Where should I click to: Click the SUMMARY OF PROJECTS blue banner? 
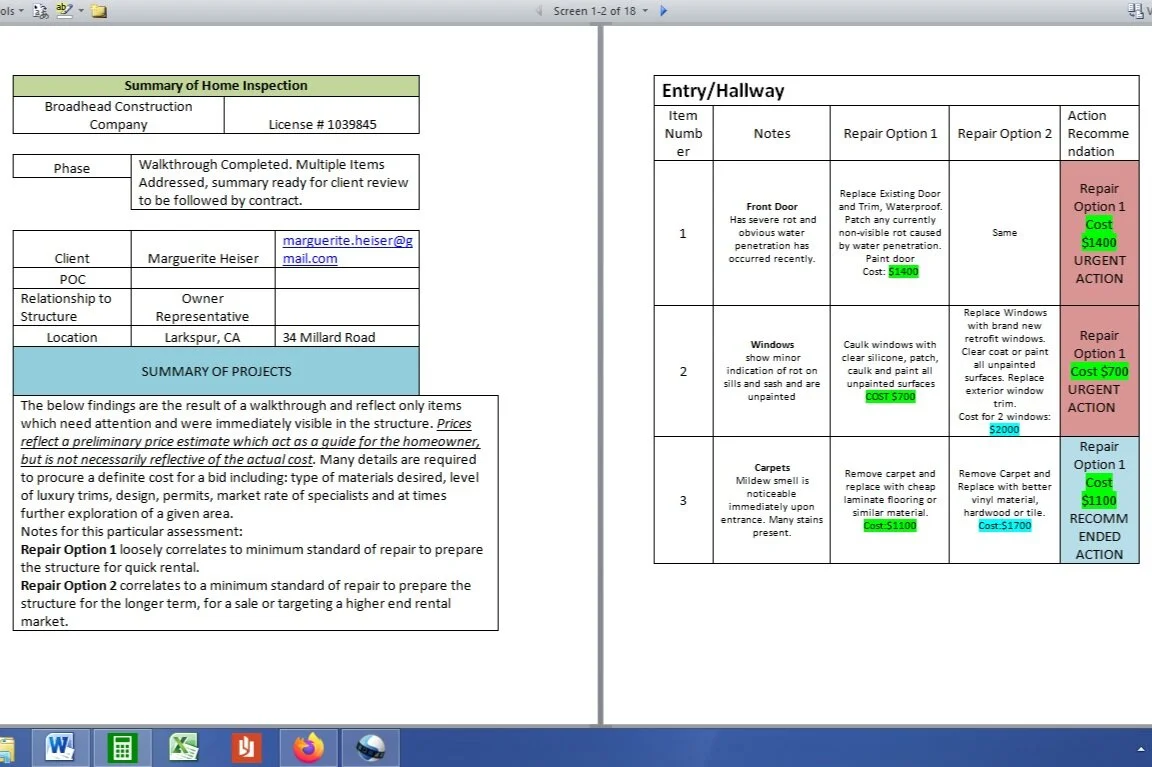point(216,371)
